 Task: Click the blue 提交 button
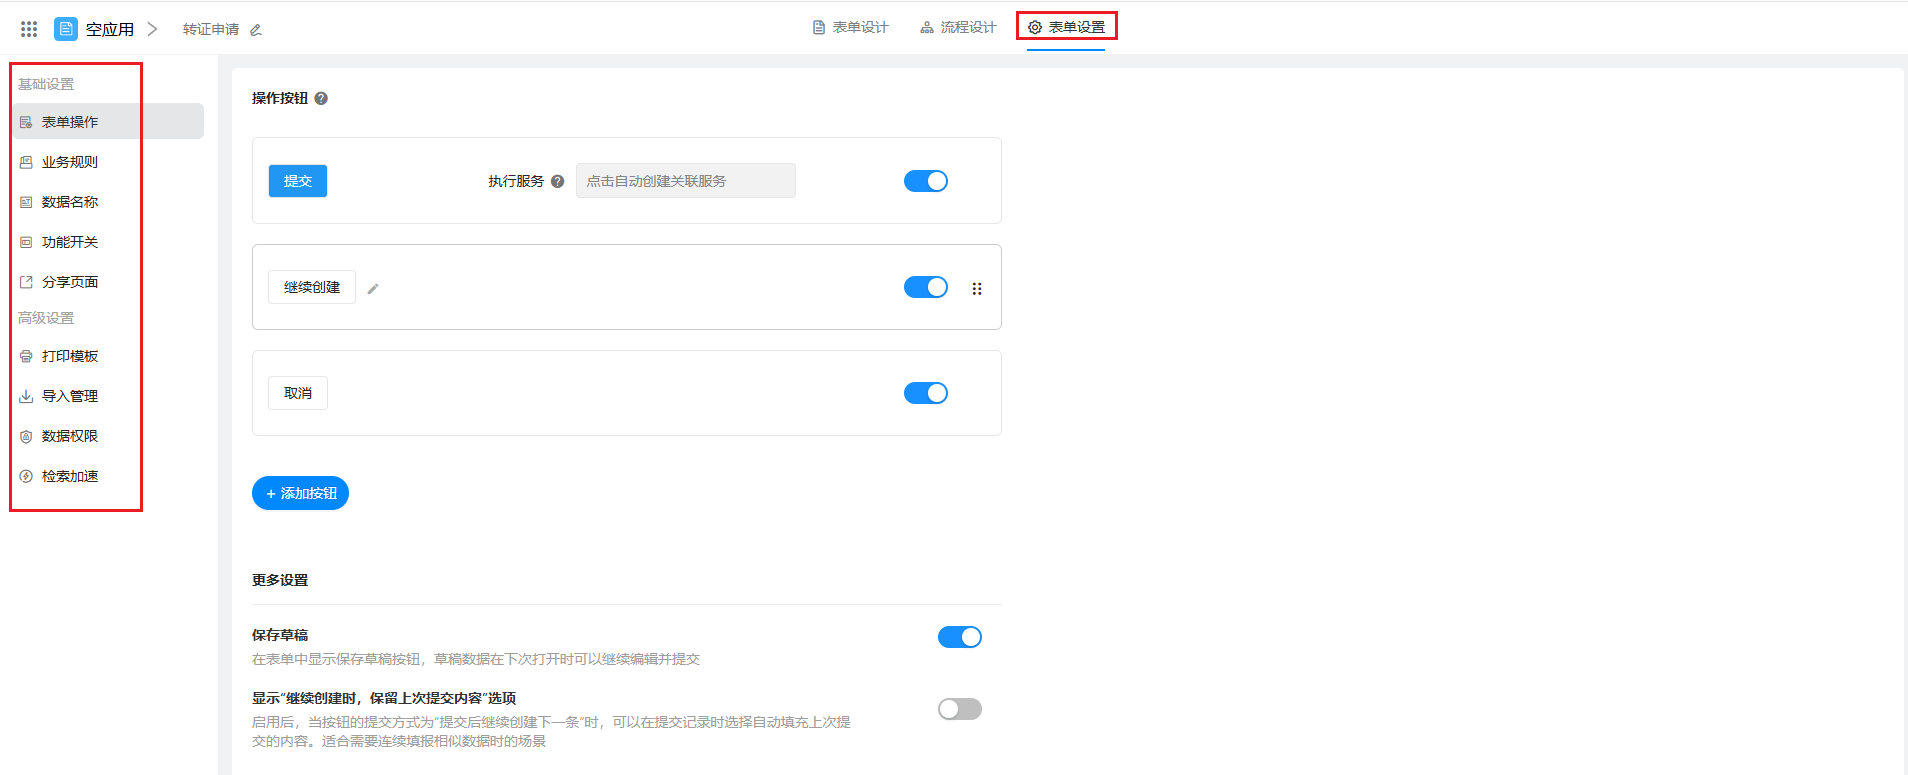(298, 181)
